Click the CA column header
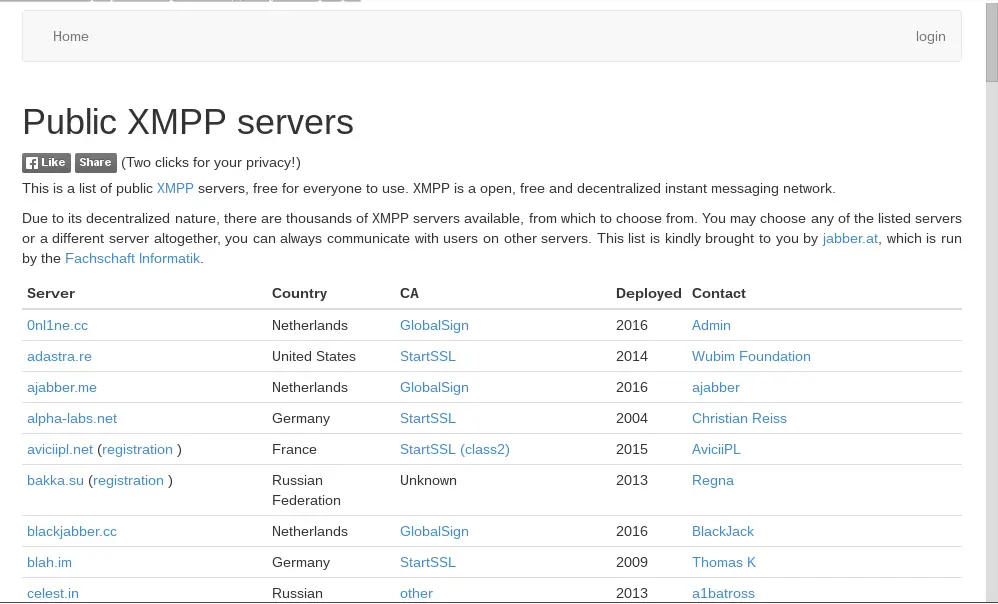This screenshot has height=604, width=998. click(409, 293)
